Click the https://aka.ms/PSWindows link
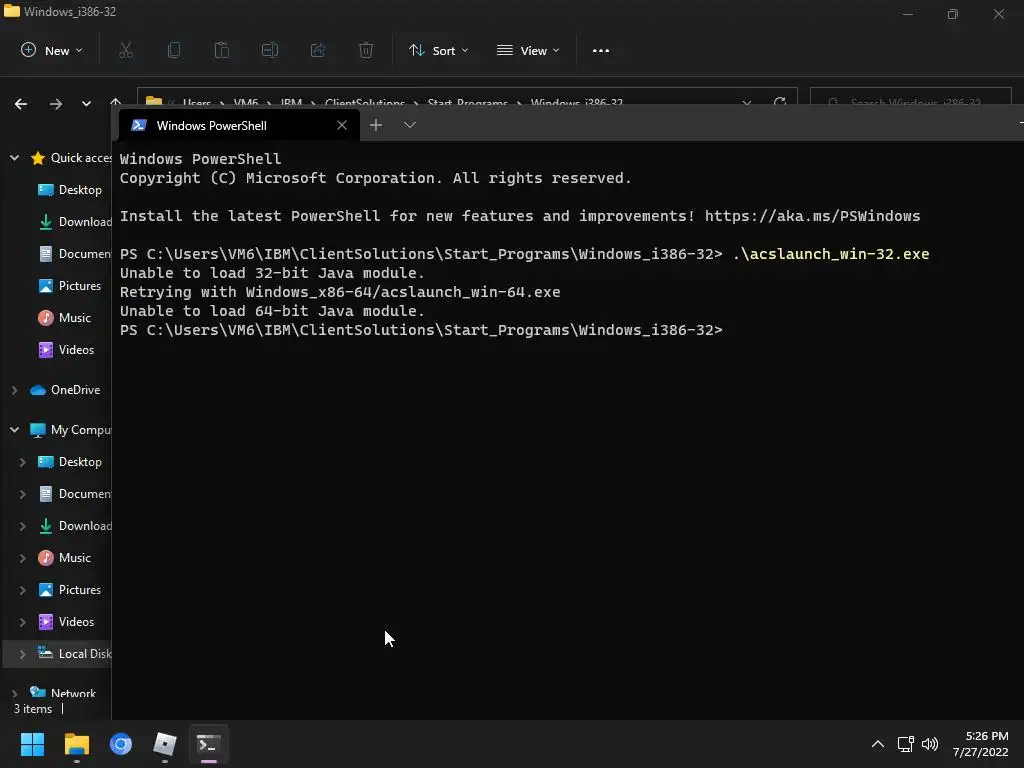The width and height of the screenshot is (1024, 768). 812,216
